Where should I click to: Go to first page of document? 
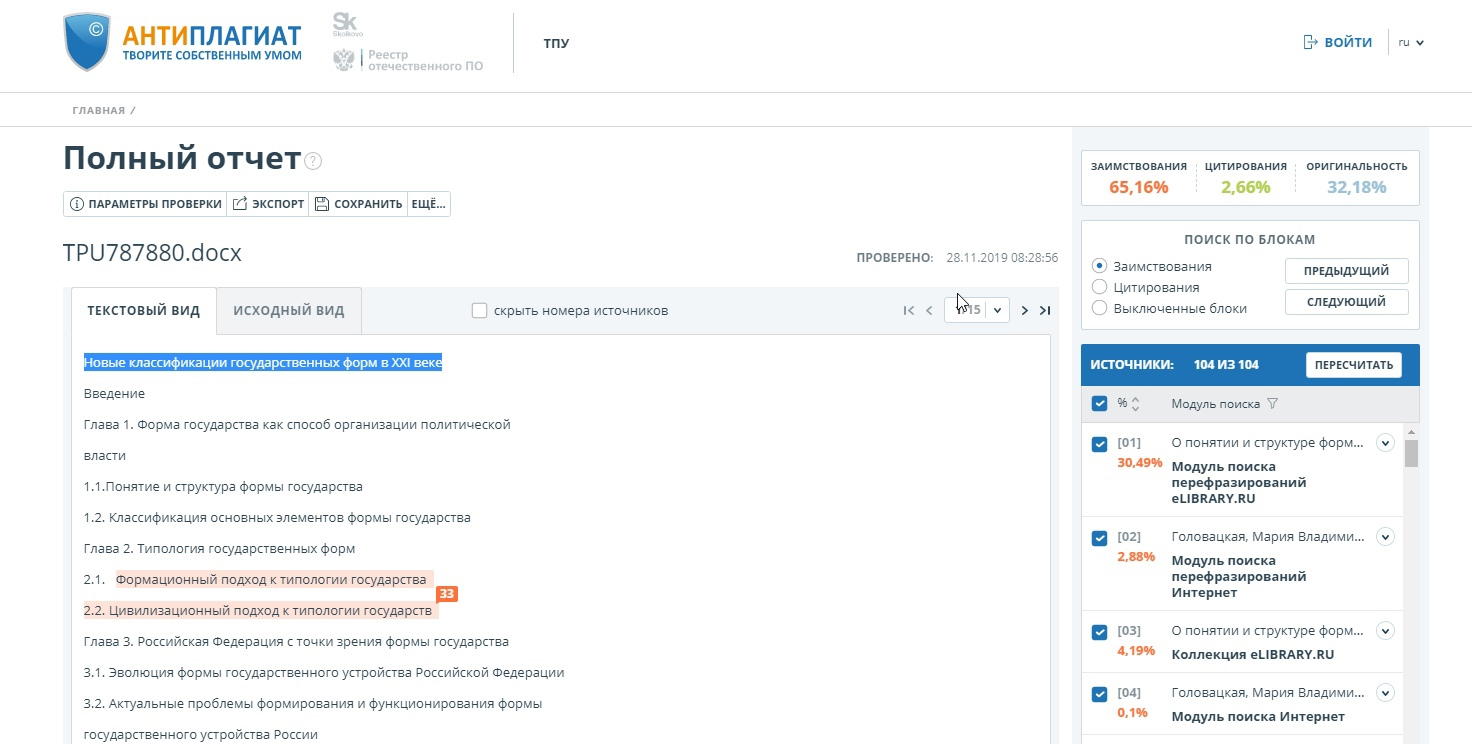[908, 311]
